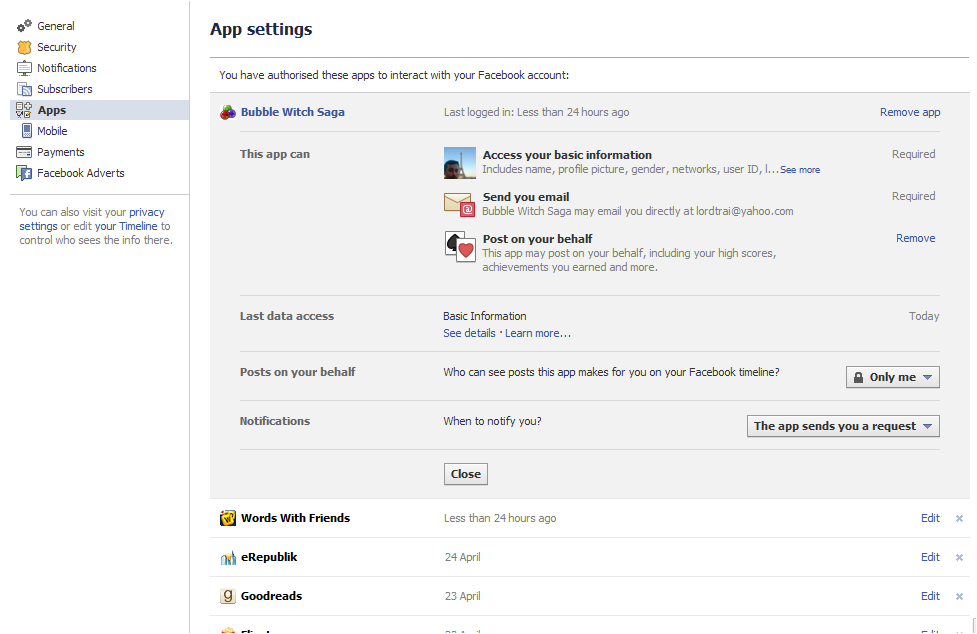
Task: Click the Words With Friends app icon
Action: pyautogui.click(x=228, y=518)
